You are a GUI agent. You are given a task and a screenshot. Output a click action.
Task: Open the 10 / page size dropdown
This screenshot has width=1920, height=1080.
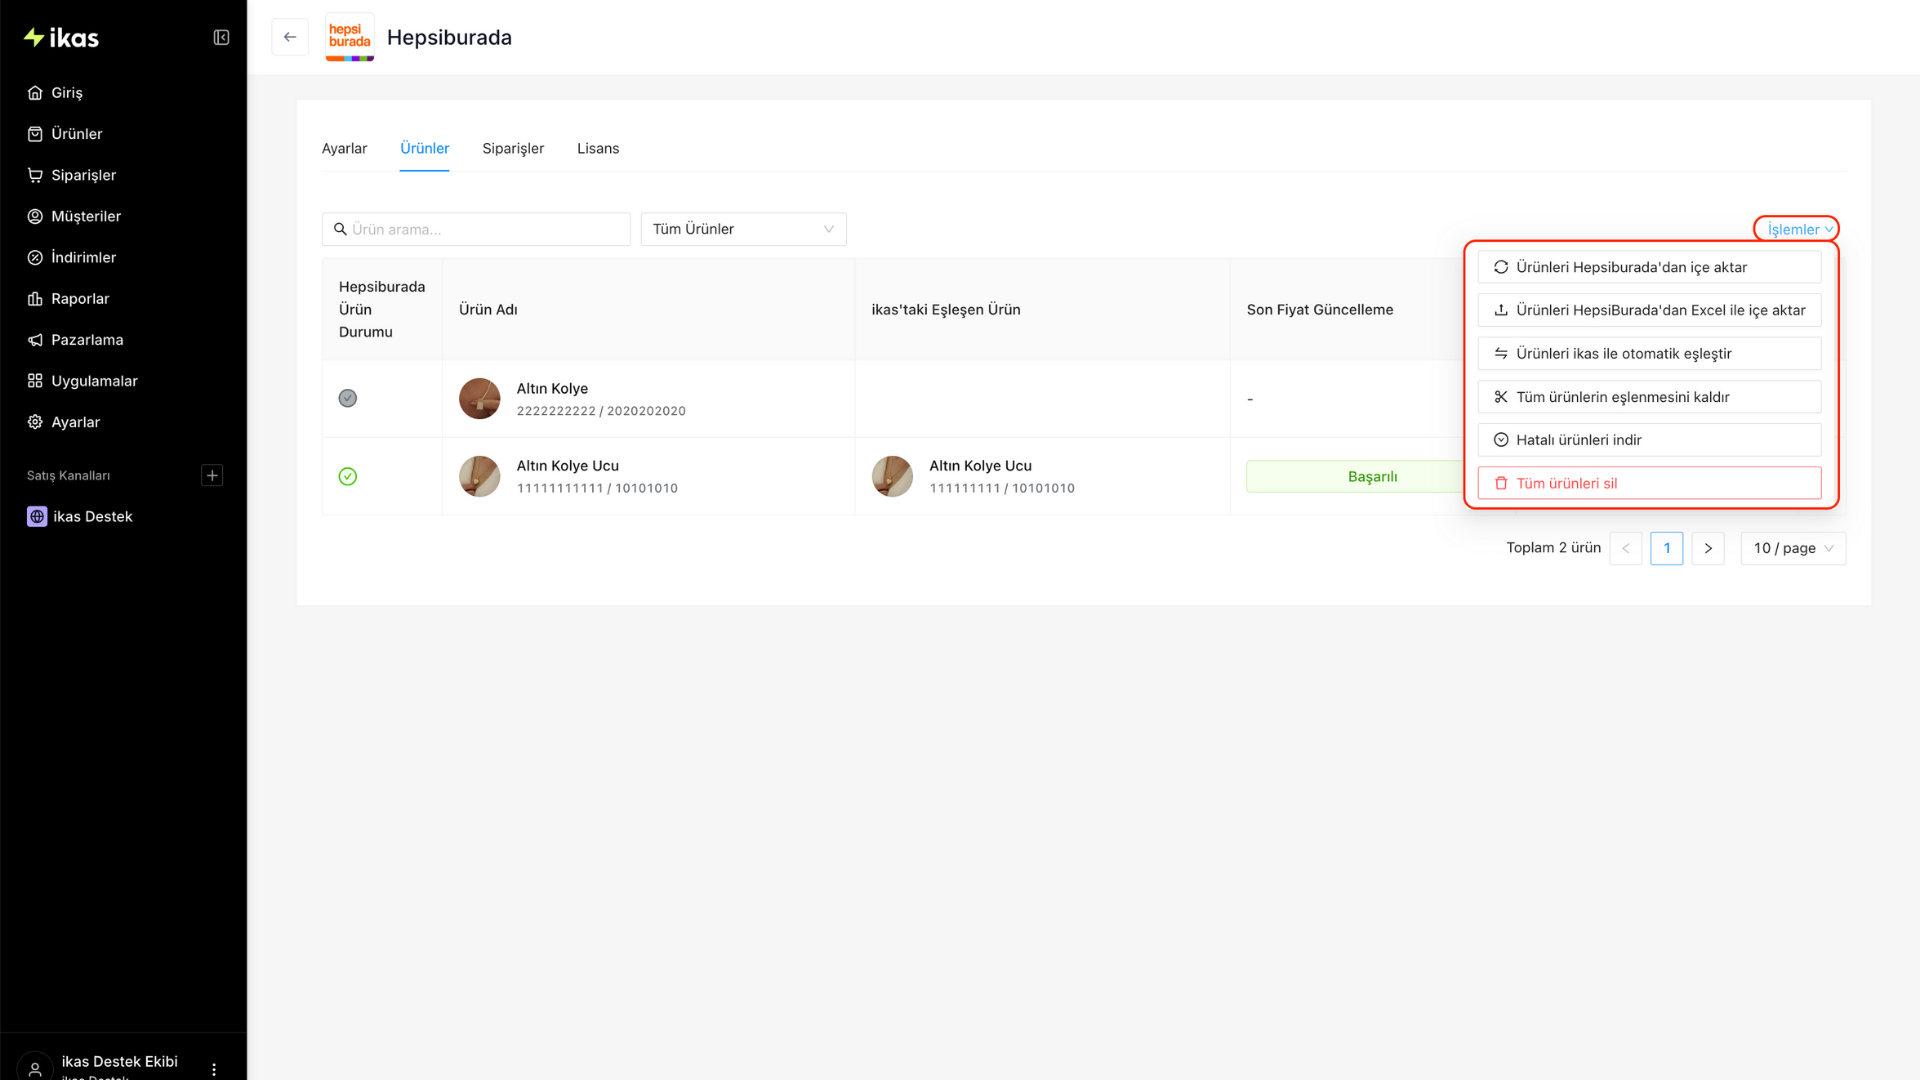pyautogui.click(x=1793, y=548)
